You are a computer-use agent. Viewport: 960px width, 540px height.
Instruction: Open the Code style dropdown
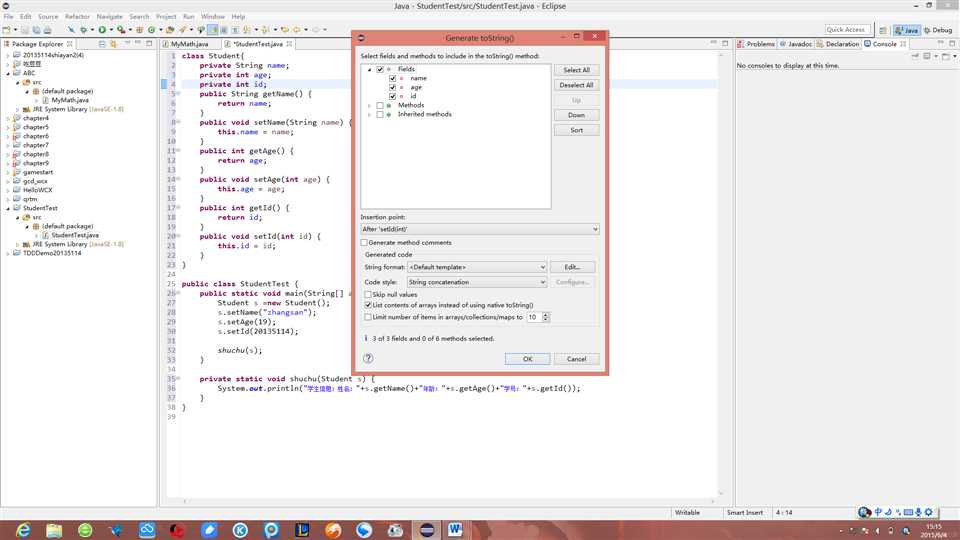[x=477, y=282]
